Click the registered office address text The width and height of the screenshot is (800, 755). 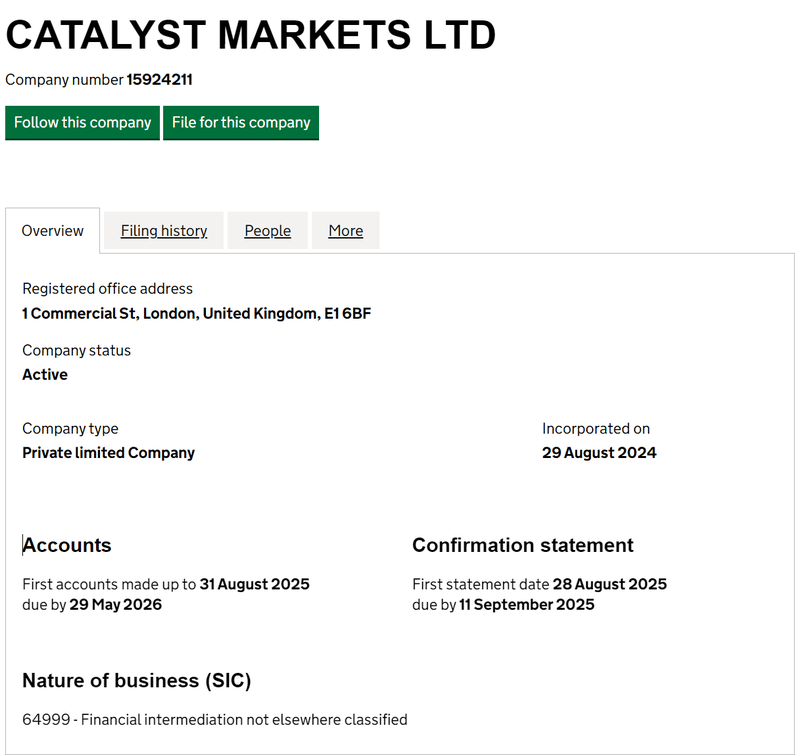click(197, 313)
